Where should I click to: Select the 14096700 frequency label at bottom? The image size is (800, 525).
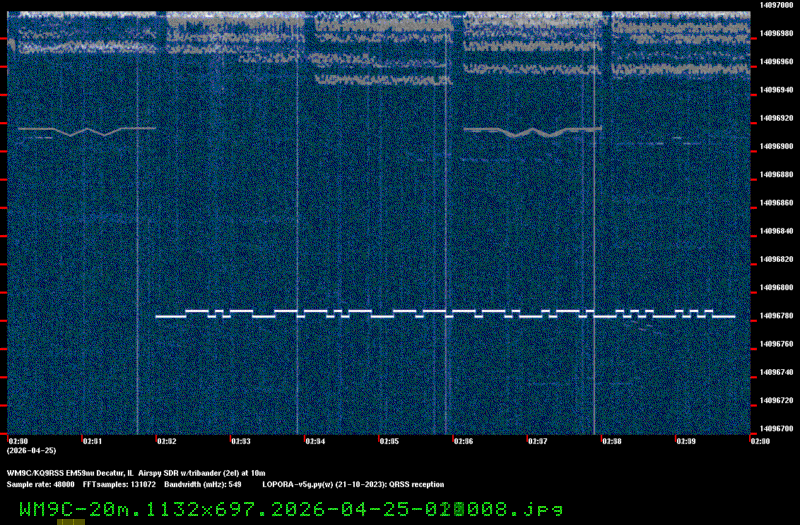[x=777, y=429]
